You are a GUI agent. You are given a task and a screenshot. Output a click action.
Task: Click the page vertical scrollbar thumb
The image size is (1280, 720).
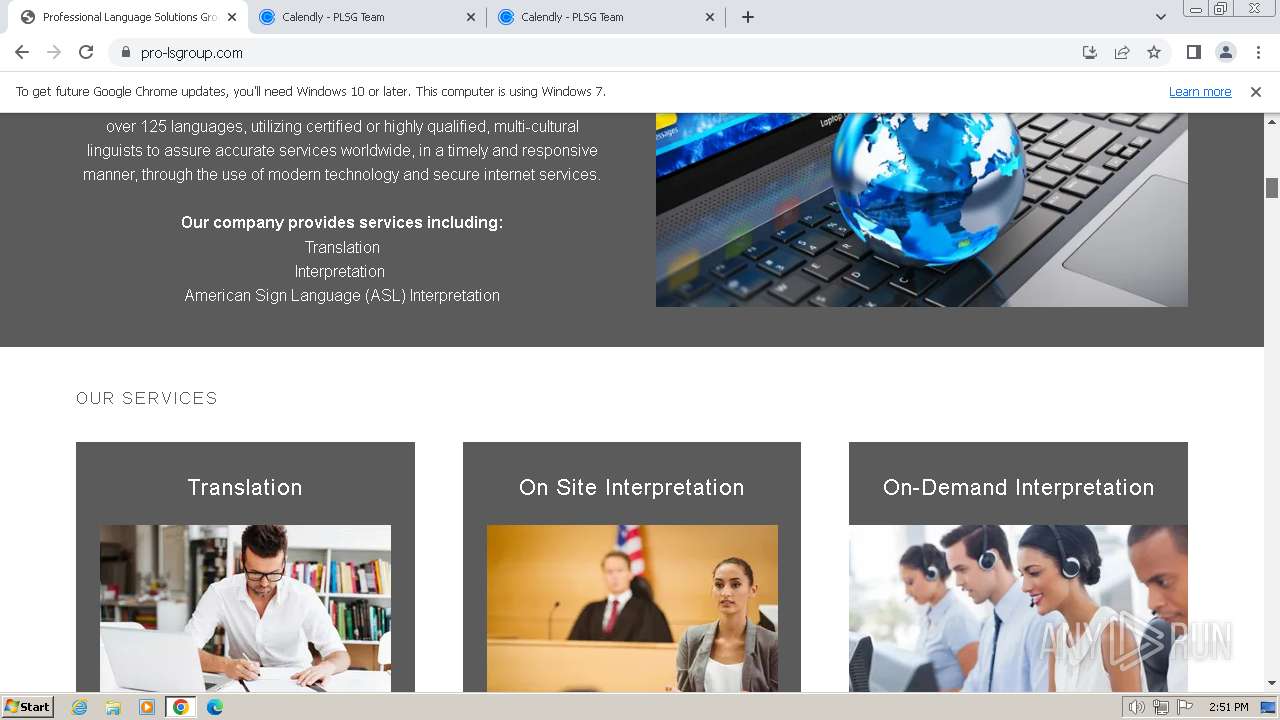coord(1272,187)
